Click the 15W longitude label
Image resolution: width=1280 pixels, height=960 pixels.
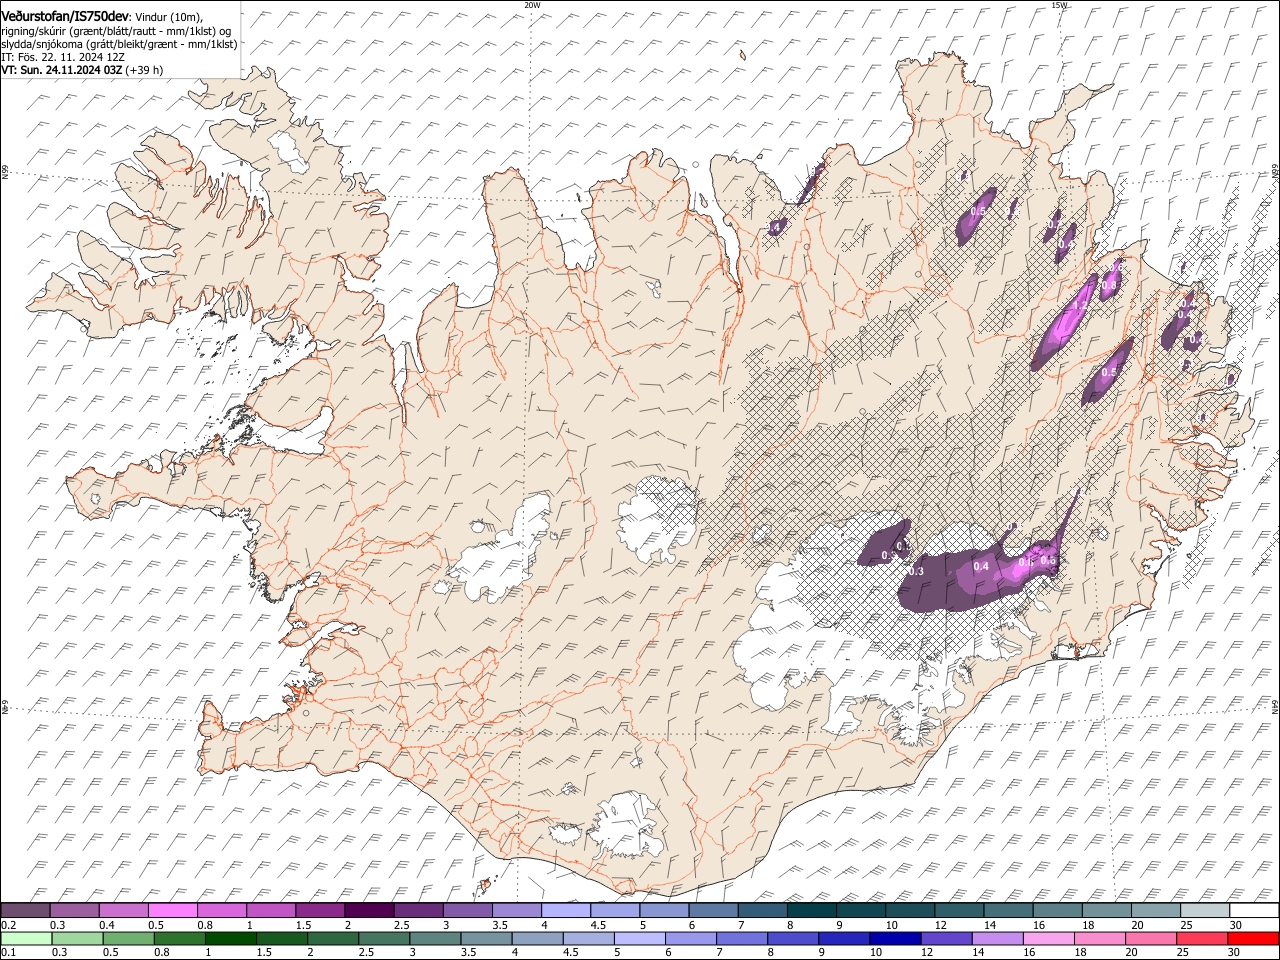click(x=1059, y=5)
